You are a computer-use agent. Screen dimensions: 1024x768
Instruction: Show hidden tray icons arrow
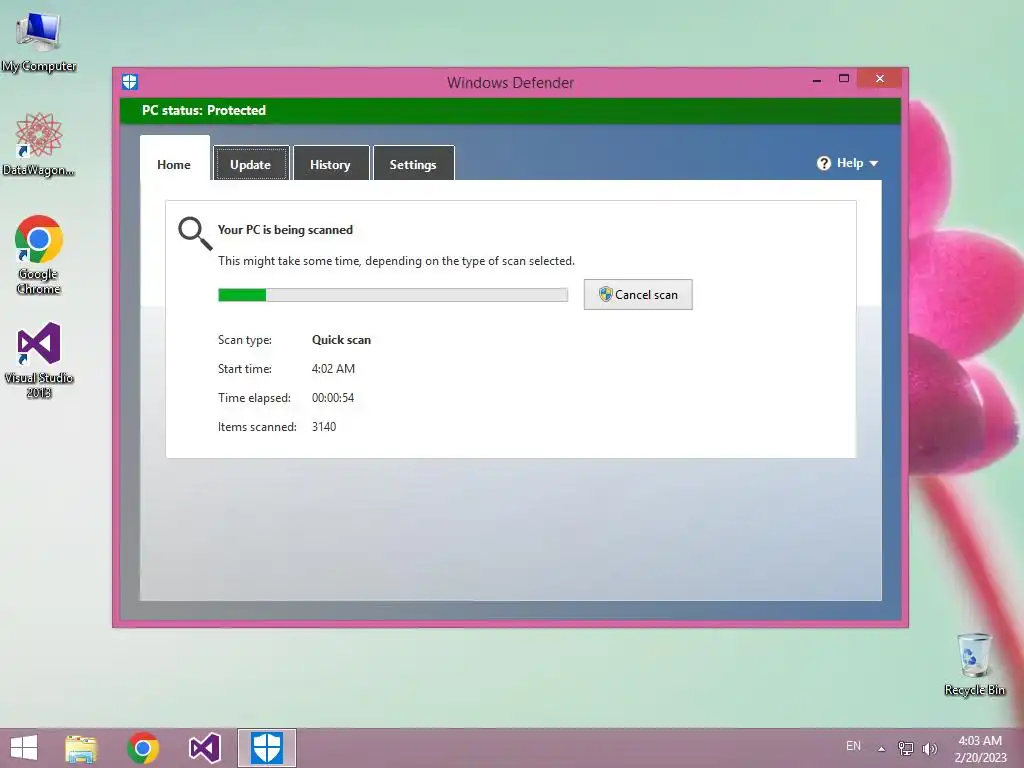(882, 748)
